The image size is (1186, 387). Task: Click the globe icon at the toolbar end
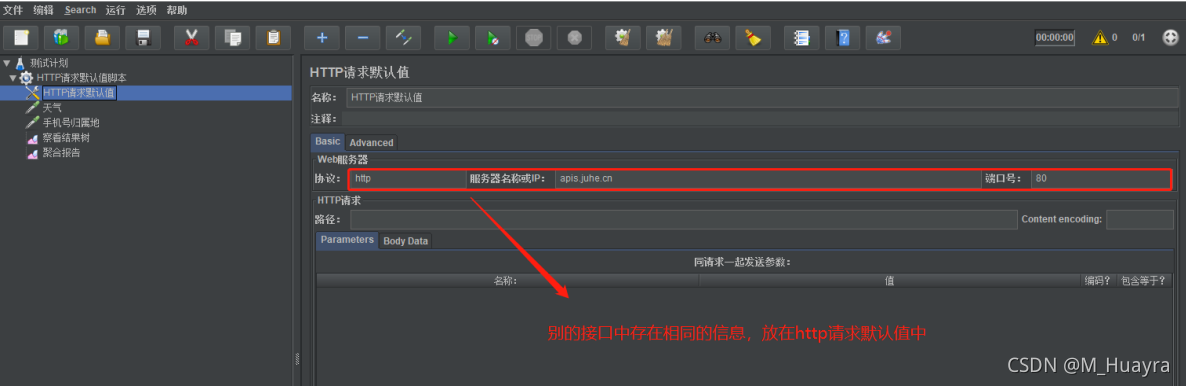pos(1170,37)
